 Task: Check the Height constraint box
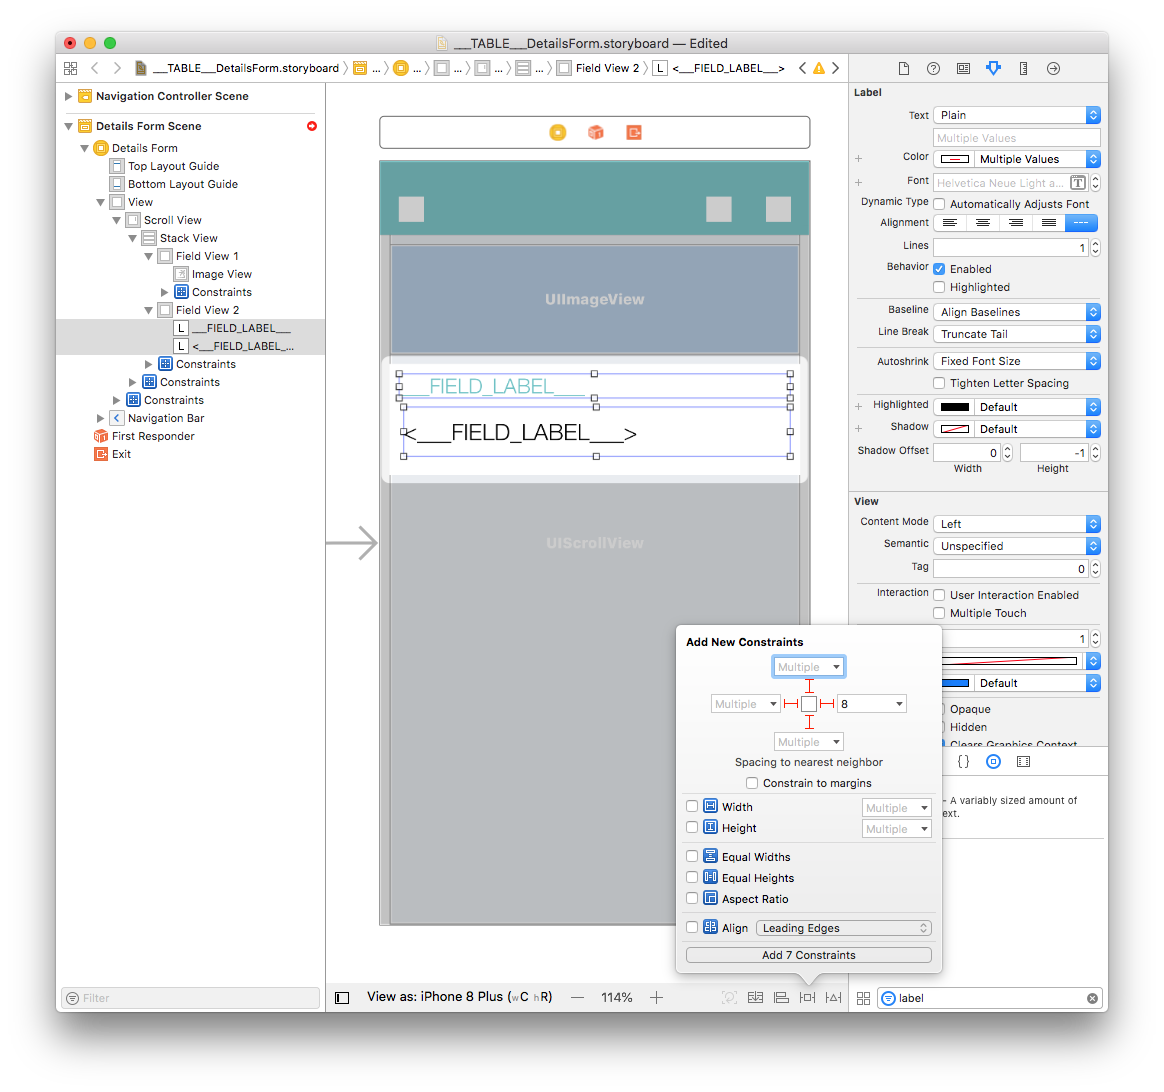click(x=692, y=827)
